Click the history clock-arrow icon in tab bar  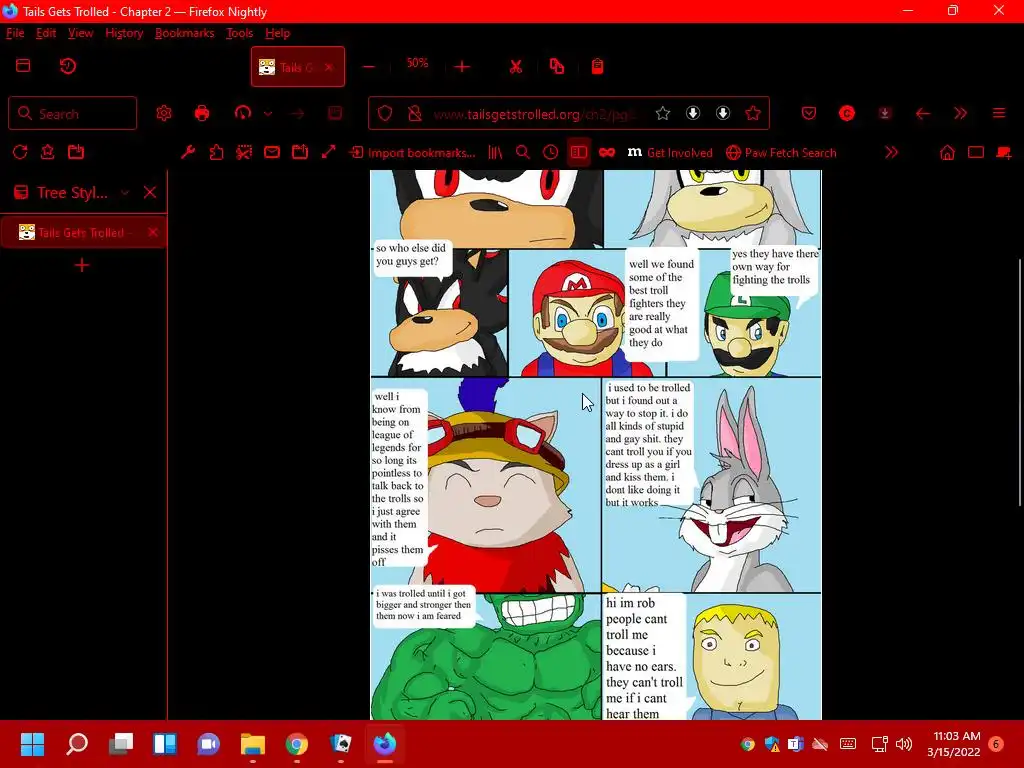coord(68,66)
